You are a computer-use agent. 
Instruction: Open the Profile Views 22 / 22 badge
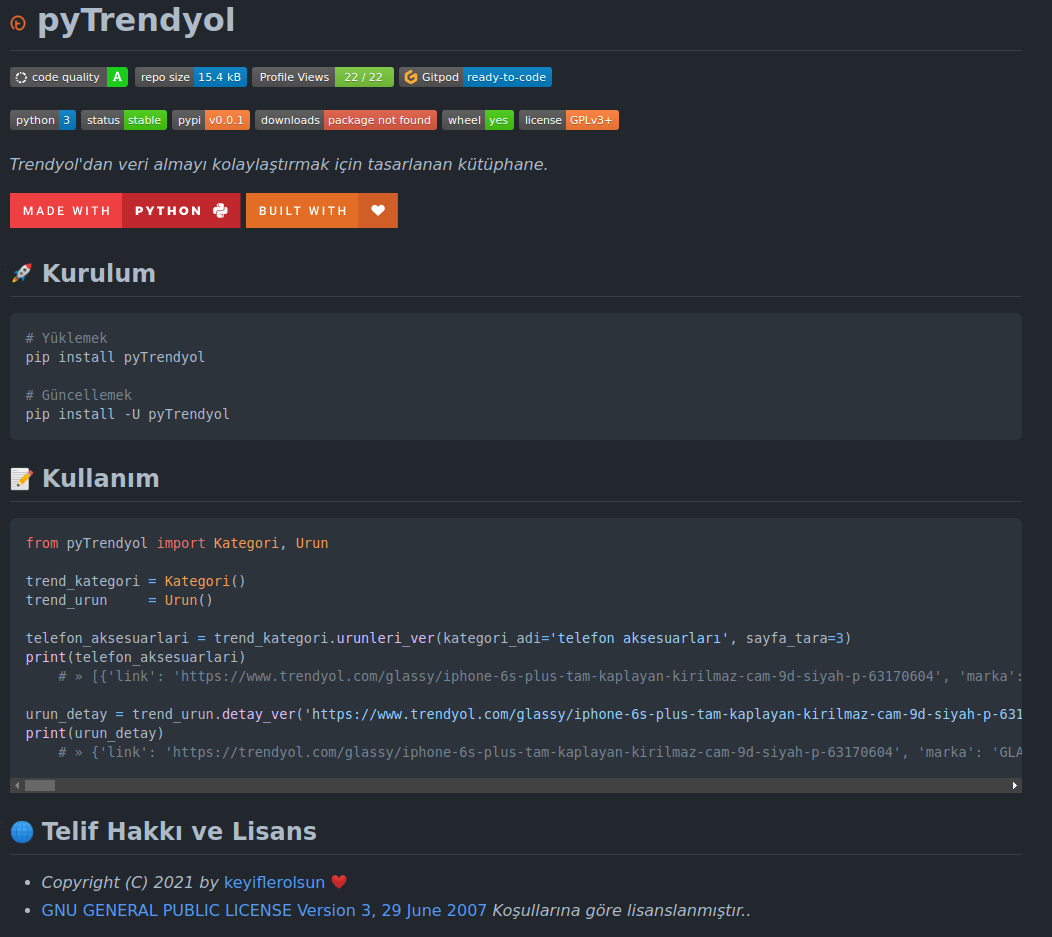[323, 77]
